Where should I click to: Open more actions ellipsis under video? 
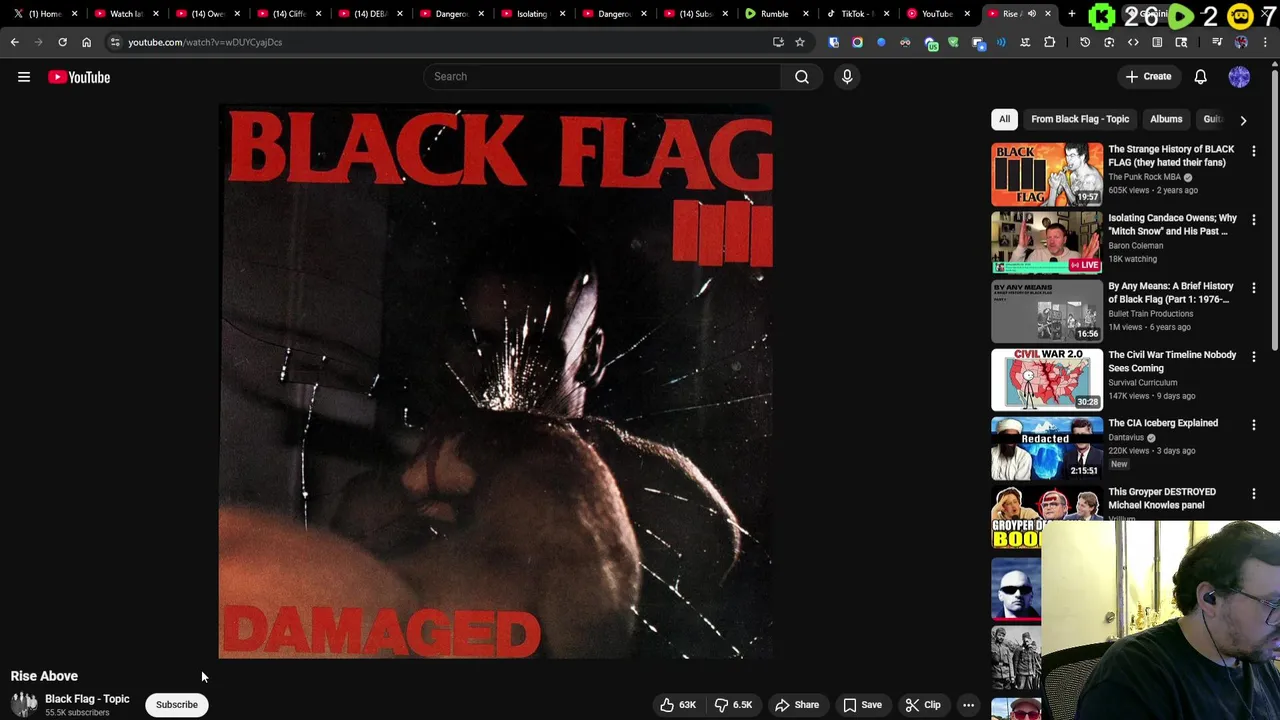click(x=968, y=705)
